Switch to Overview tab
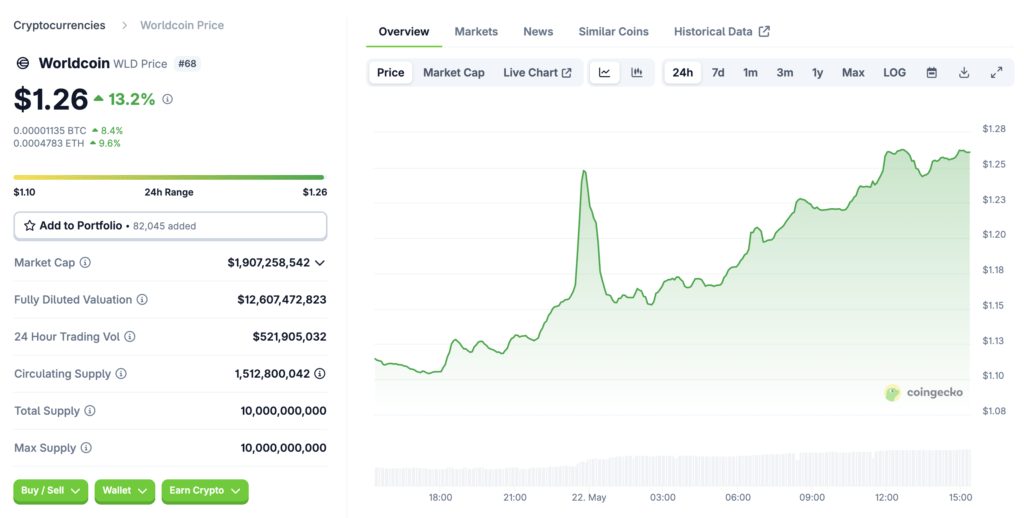The width and height of the screenshot is (1024, 518). pos(404,31)
